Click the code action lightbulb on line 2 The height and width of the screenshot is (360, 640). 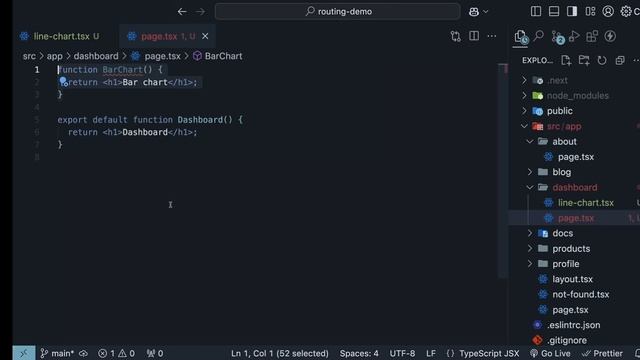coord(63,82)
